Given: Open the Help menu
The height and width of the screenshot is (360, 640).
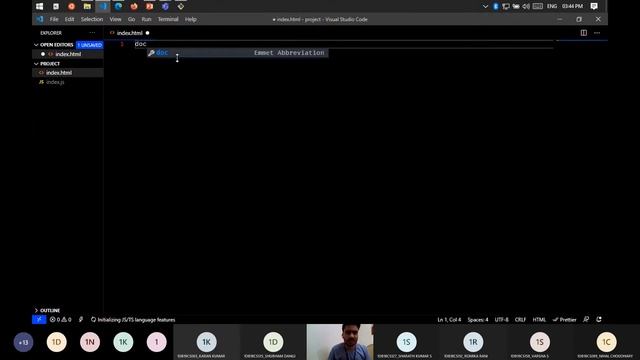Looking at the screenshot, I should click(x=191, y=19).
